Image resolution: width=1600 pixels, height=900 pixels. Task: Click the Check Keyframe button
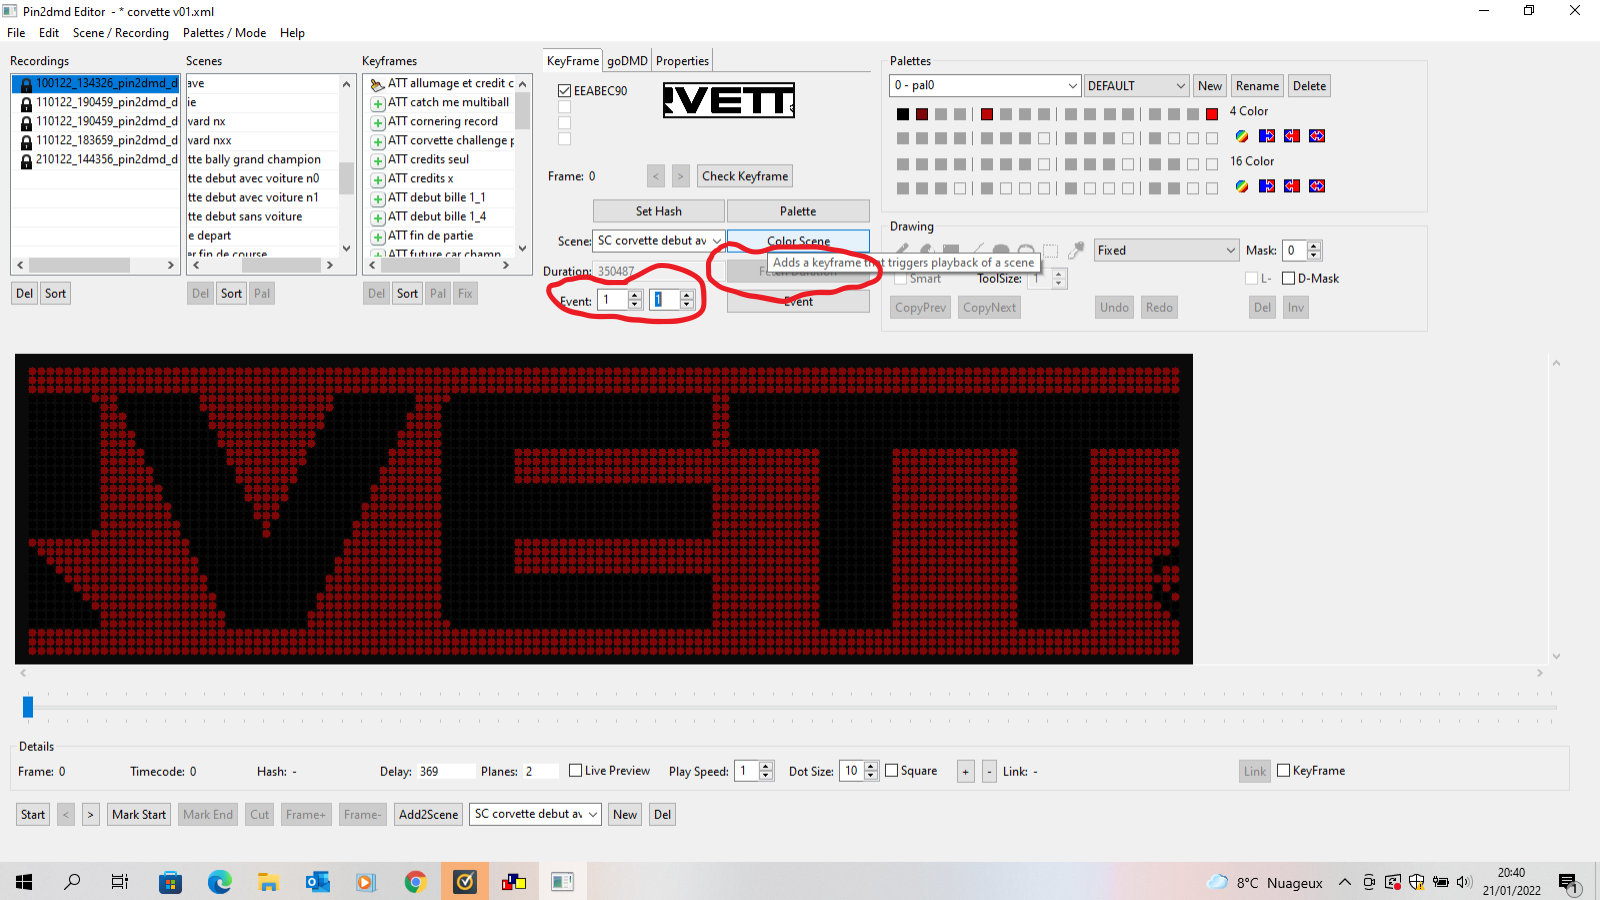coord(745,176)
